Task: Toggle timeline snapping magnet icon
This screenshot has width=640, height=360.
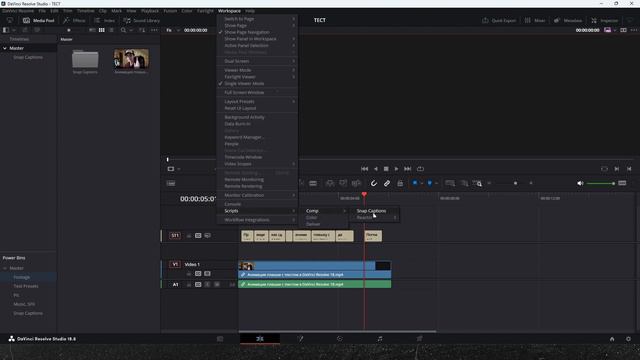Action: [x=374, y=184]
